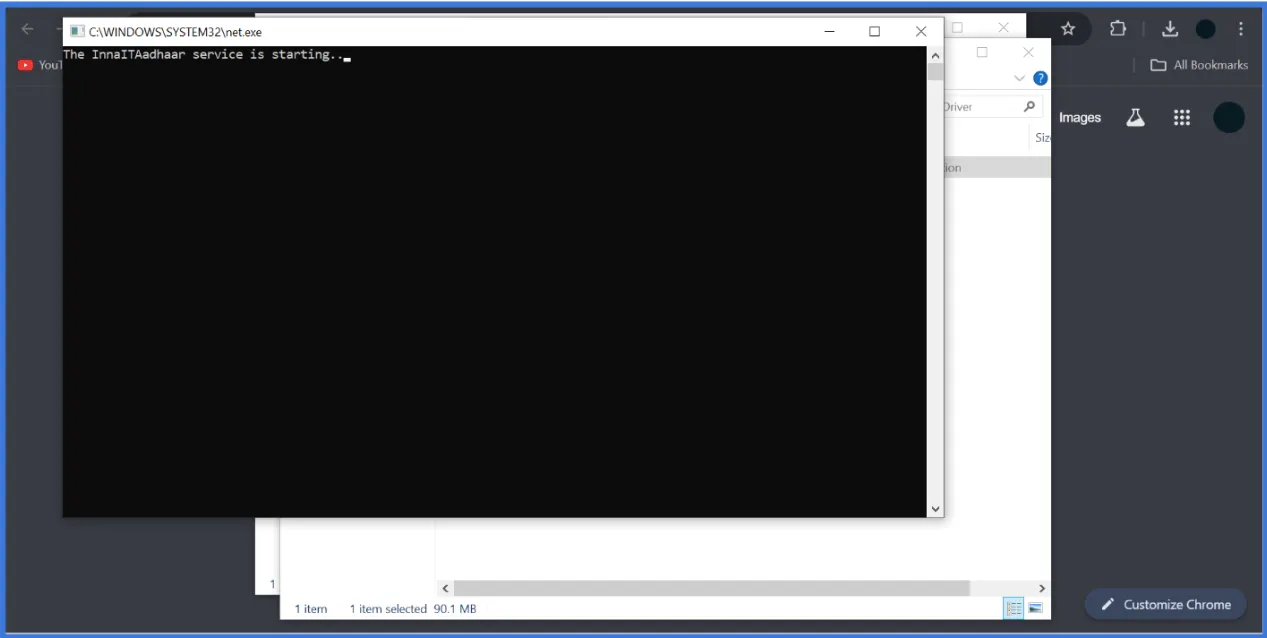Minimize the net.exe console window
This screenshot has height=638, width=1267.
coord(829,31)
